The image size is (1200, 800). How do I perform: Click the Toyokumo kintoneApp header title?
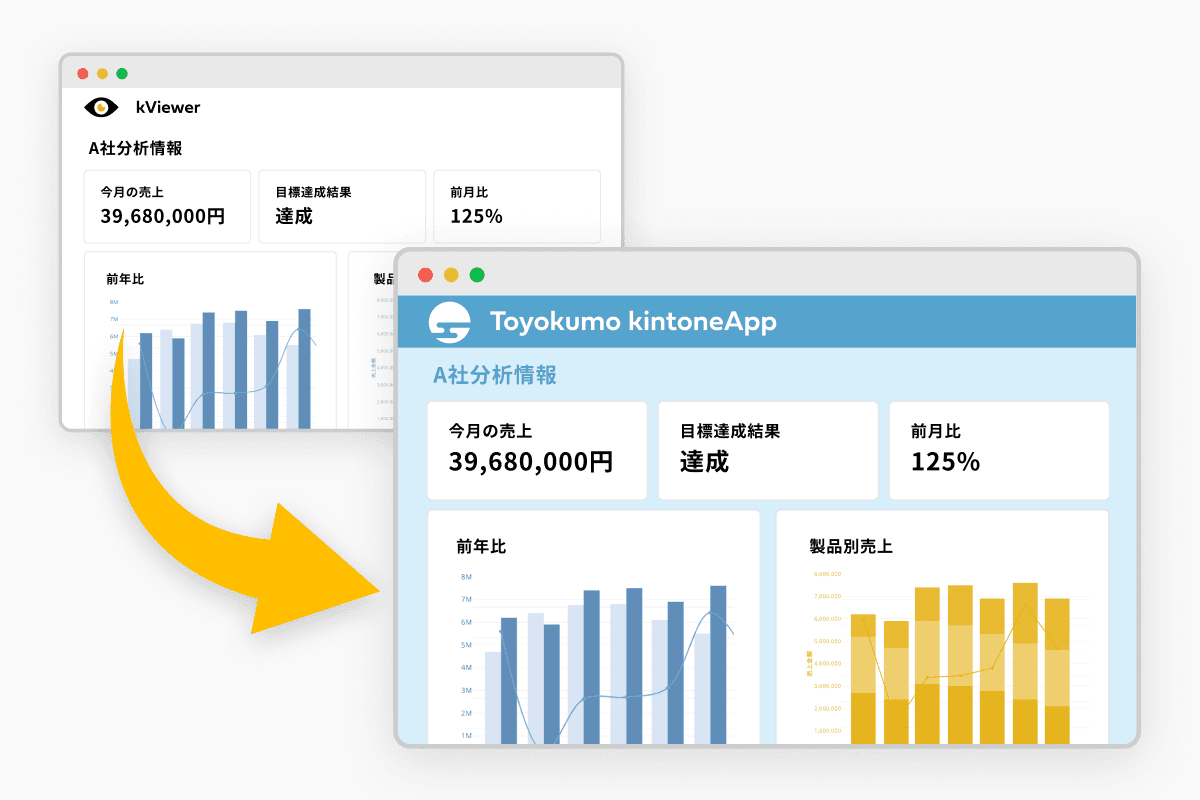pos(632,322)
